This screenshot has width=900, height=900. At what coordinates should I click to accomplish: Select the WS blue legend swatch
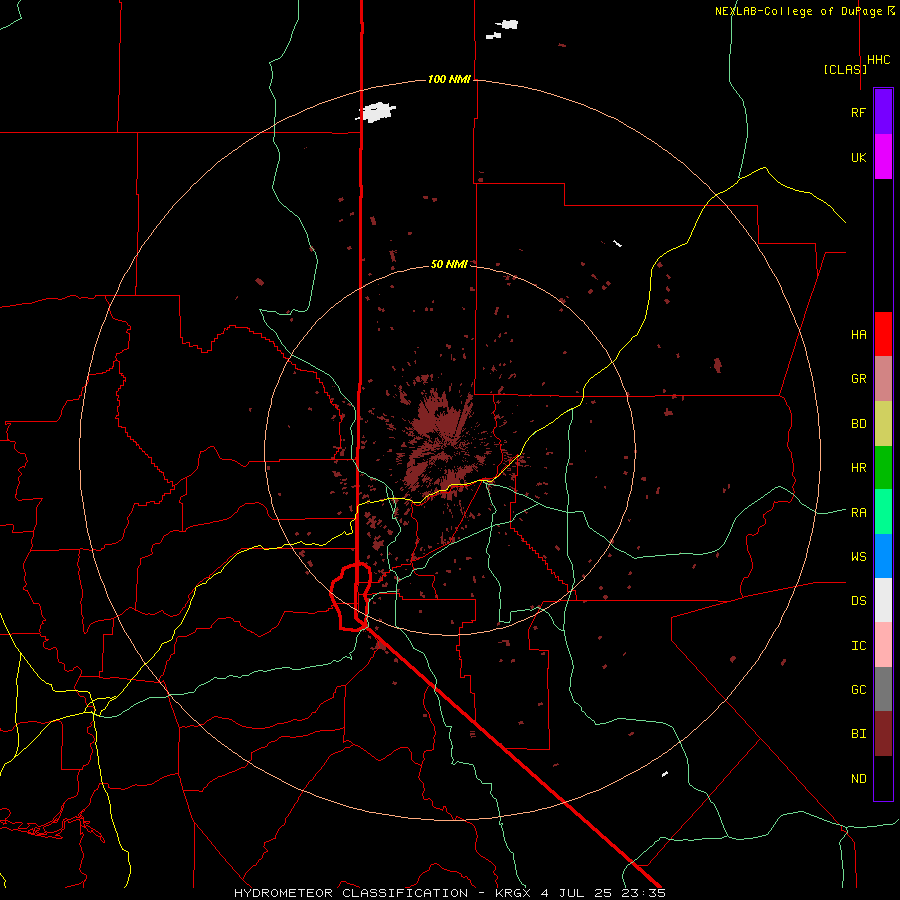[883, 556]
